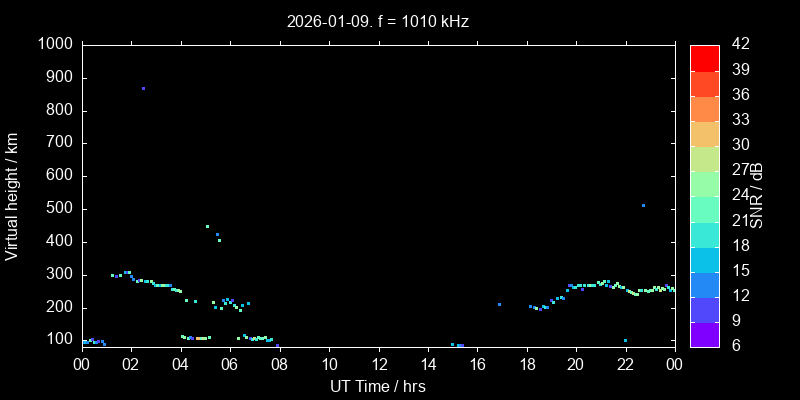Click the low data point at 22 hrs
This screenshot has height=400, width=800.
[x=625, y=340]
